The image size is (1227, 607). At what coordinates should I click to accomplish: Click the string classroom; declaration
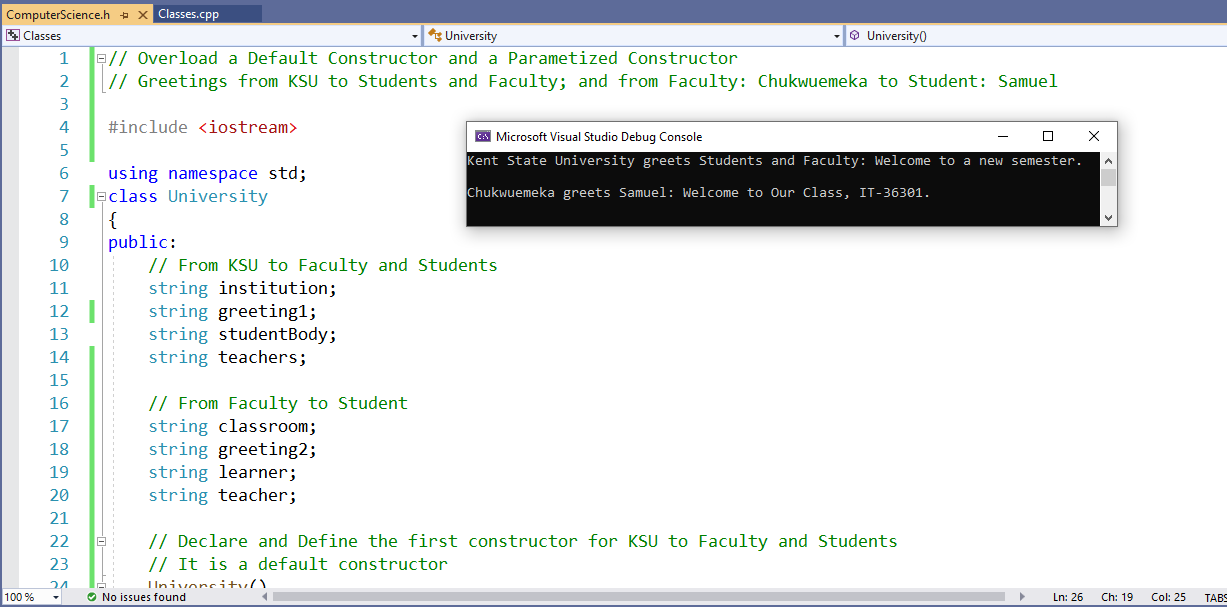coord(233,426)
